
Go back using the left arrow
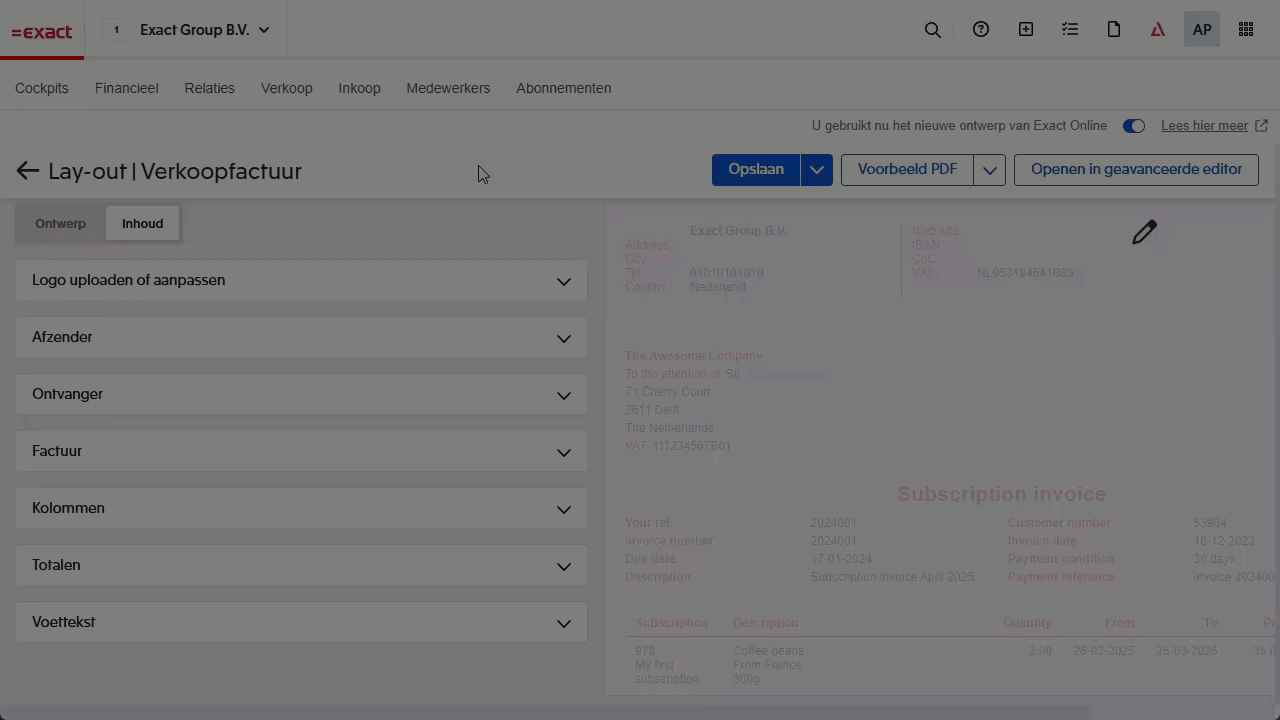[x=27, y=171]
